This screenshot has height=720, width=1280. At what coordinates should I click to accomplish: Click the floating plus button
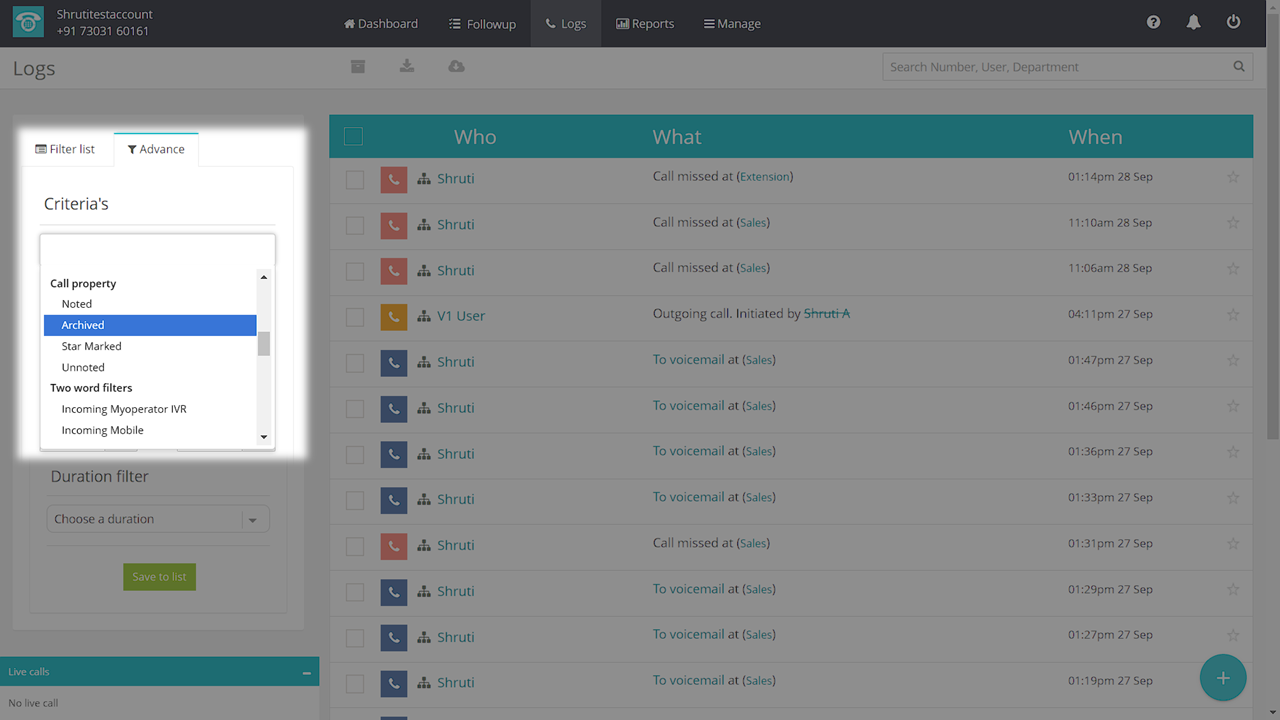1222,678
